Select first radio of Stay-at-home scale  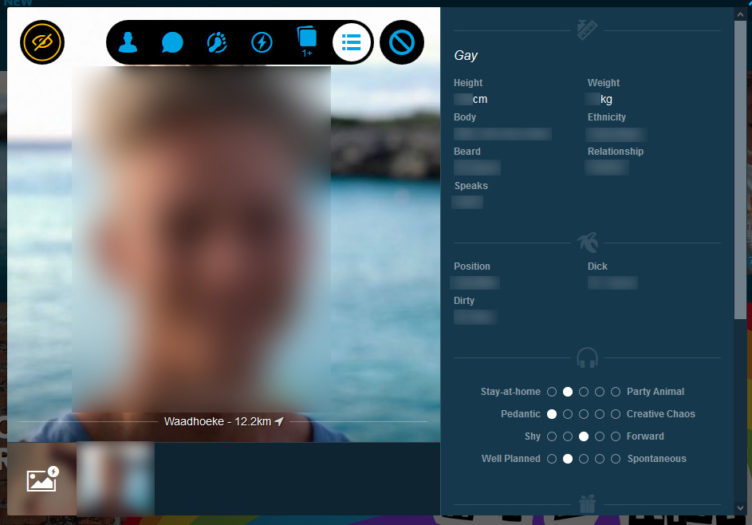click(552, 392)
